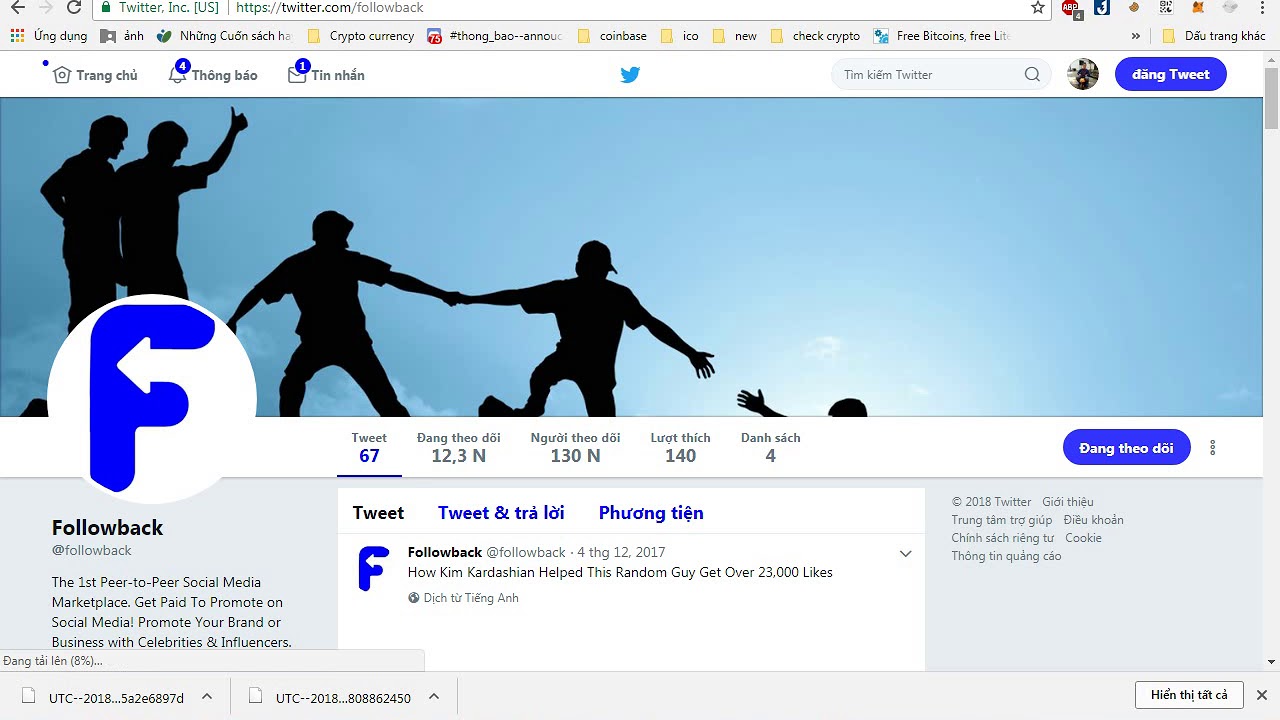Open the Chrome three-dot menu

pyautogui.click(x=1262, y=8)
